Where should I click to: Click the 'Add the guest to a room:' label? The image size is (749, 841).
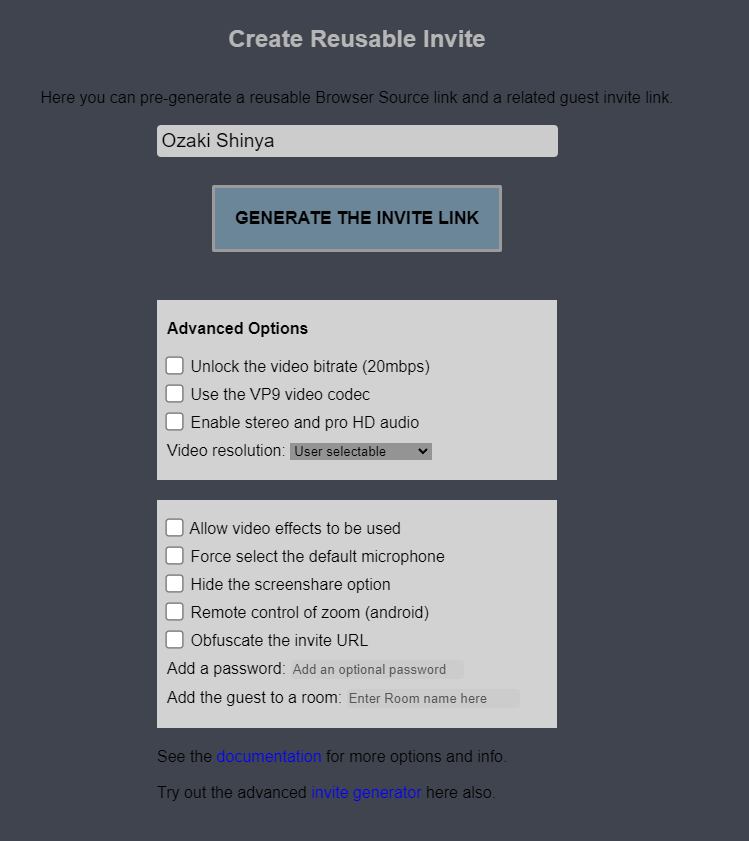tap(254, 698)
